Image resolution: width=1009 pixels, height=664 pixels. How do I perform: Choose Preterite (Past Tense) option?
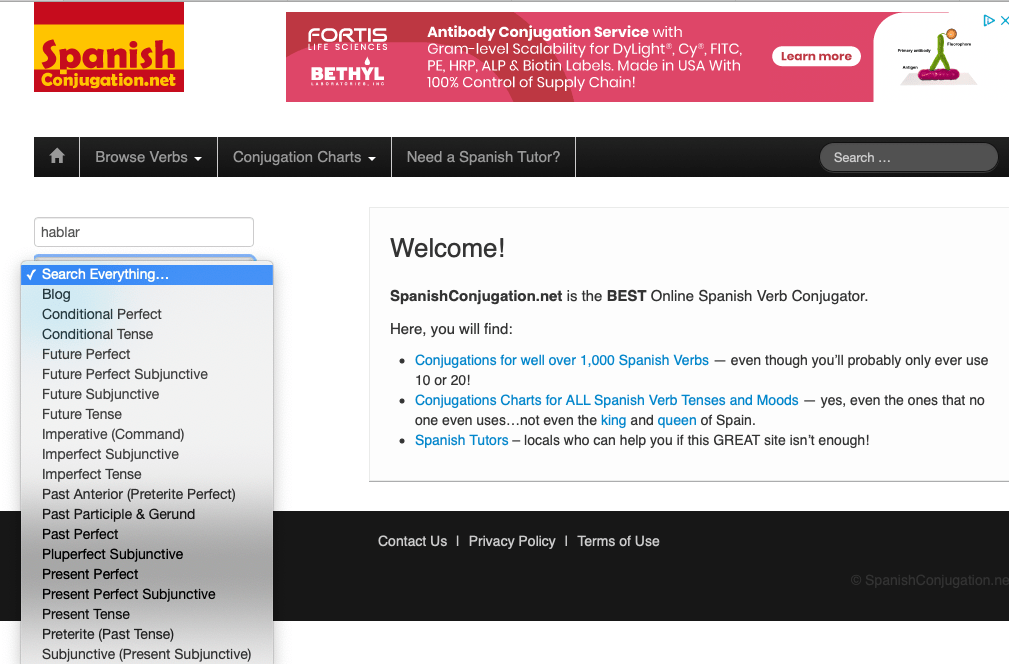[108, 634]
